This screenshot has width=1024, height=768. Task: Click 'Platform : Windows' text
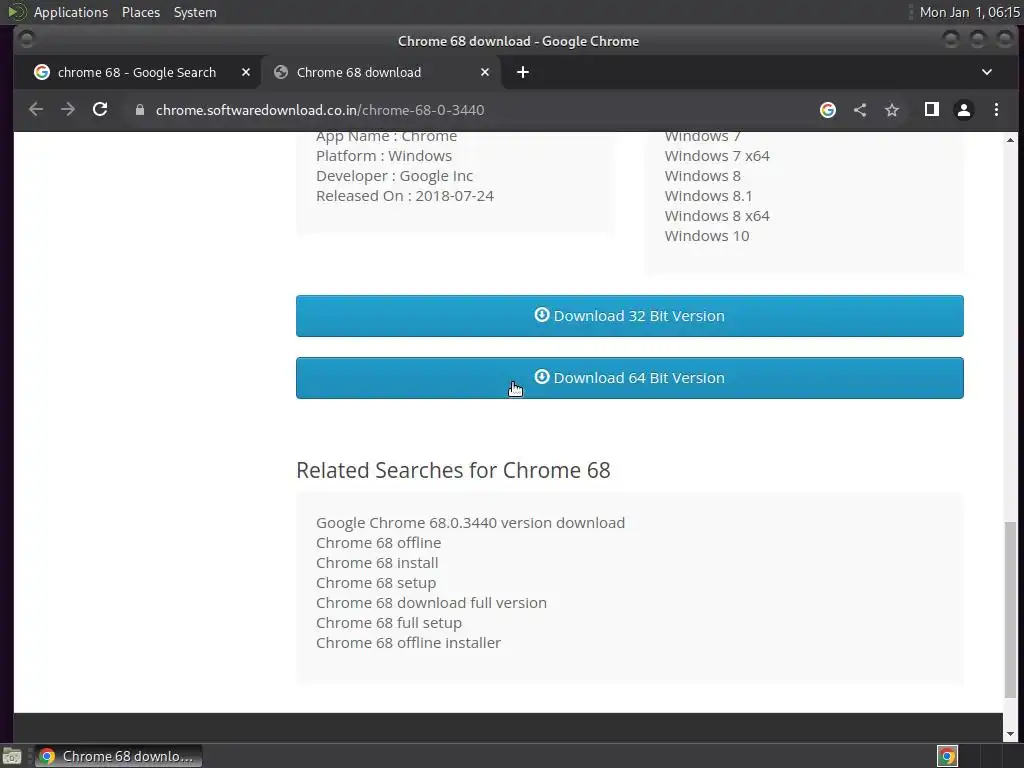[x=384, y=156]
